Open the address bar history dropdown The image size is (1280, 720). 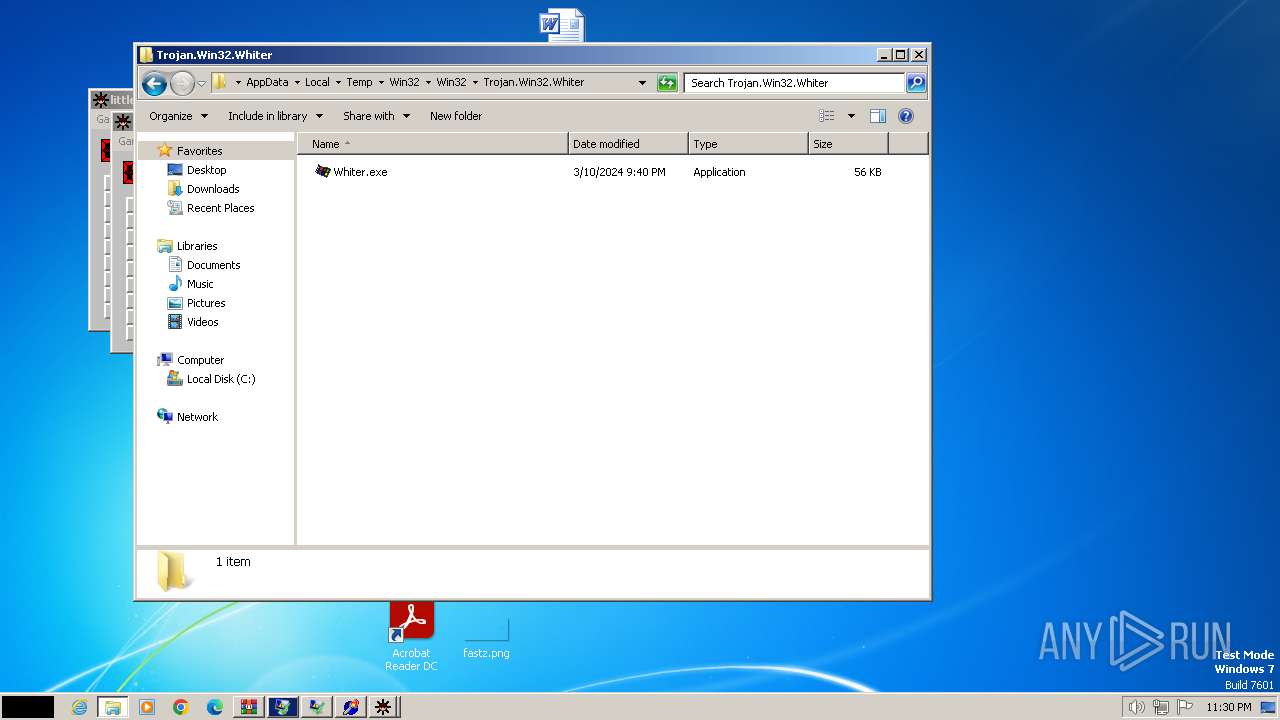point(642,83)
